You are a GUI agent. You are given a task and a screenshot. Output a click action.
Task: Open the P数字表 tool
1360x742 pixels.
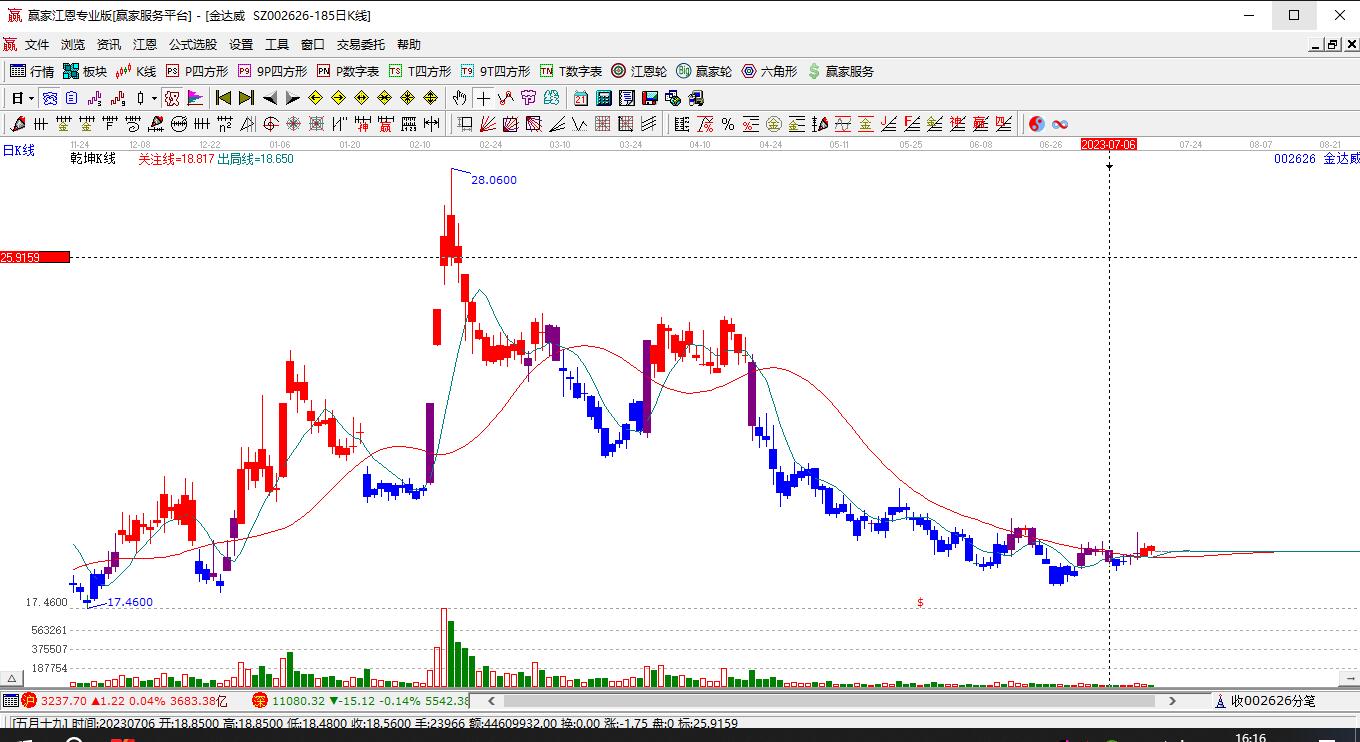click(348, 71)
